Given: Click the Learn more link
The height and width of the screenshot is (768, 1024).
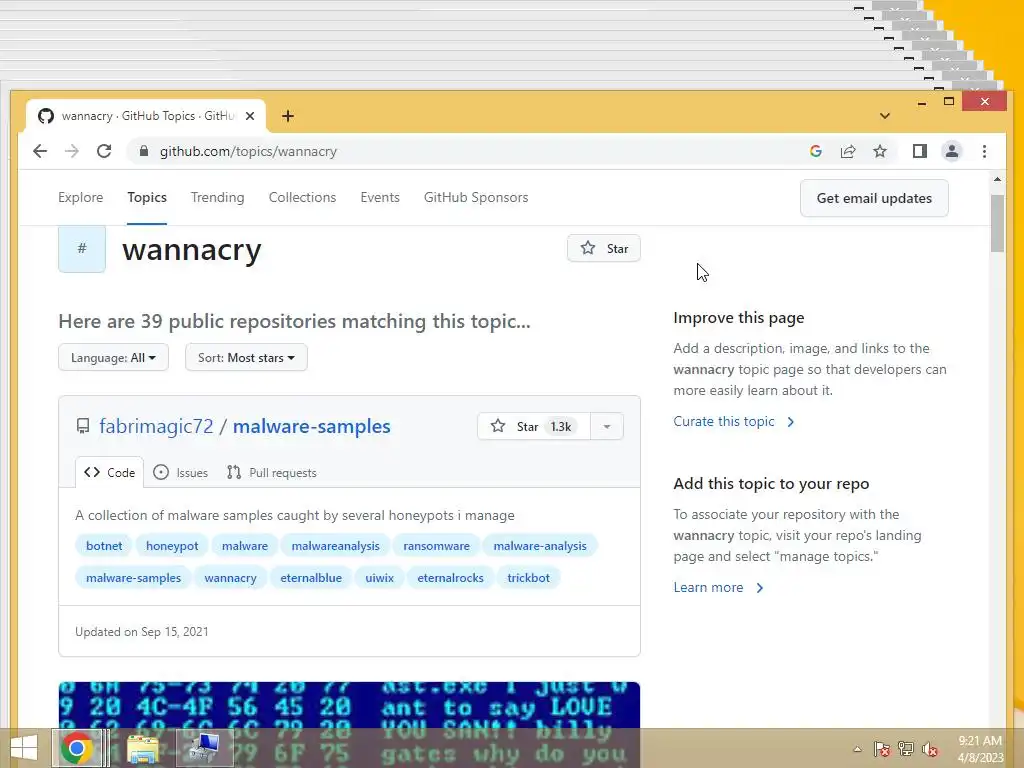Looking at the screenshot, I should [718, 587].
